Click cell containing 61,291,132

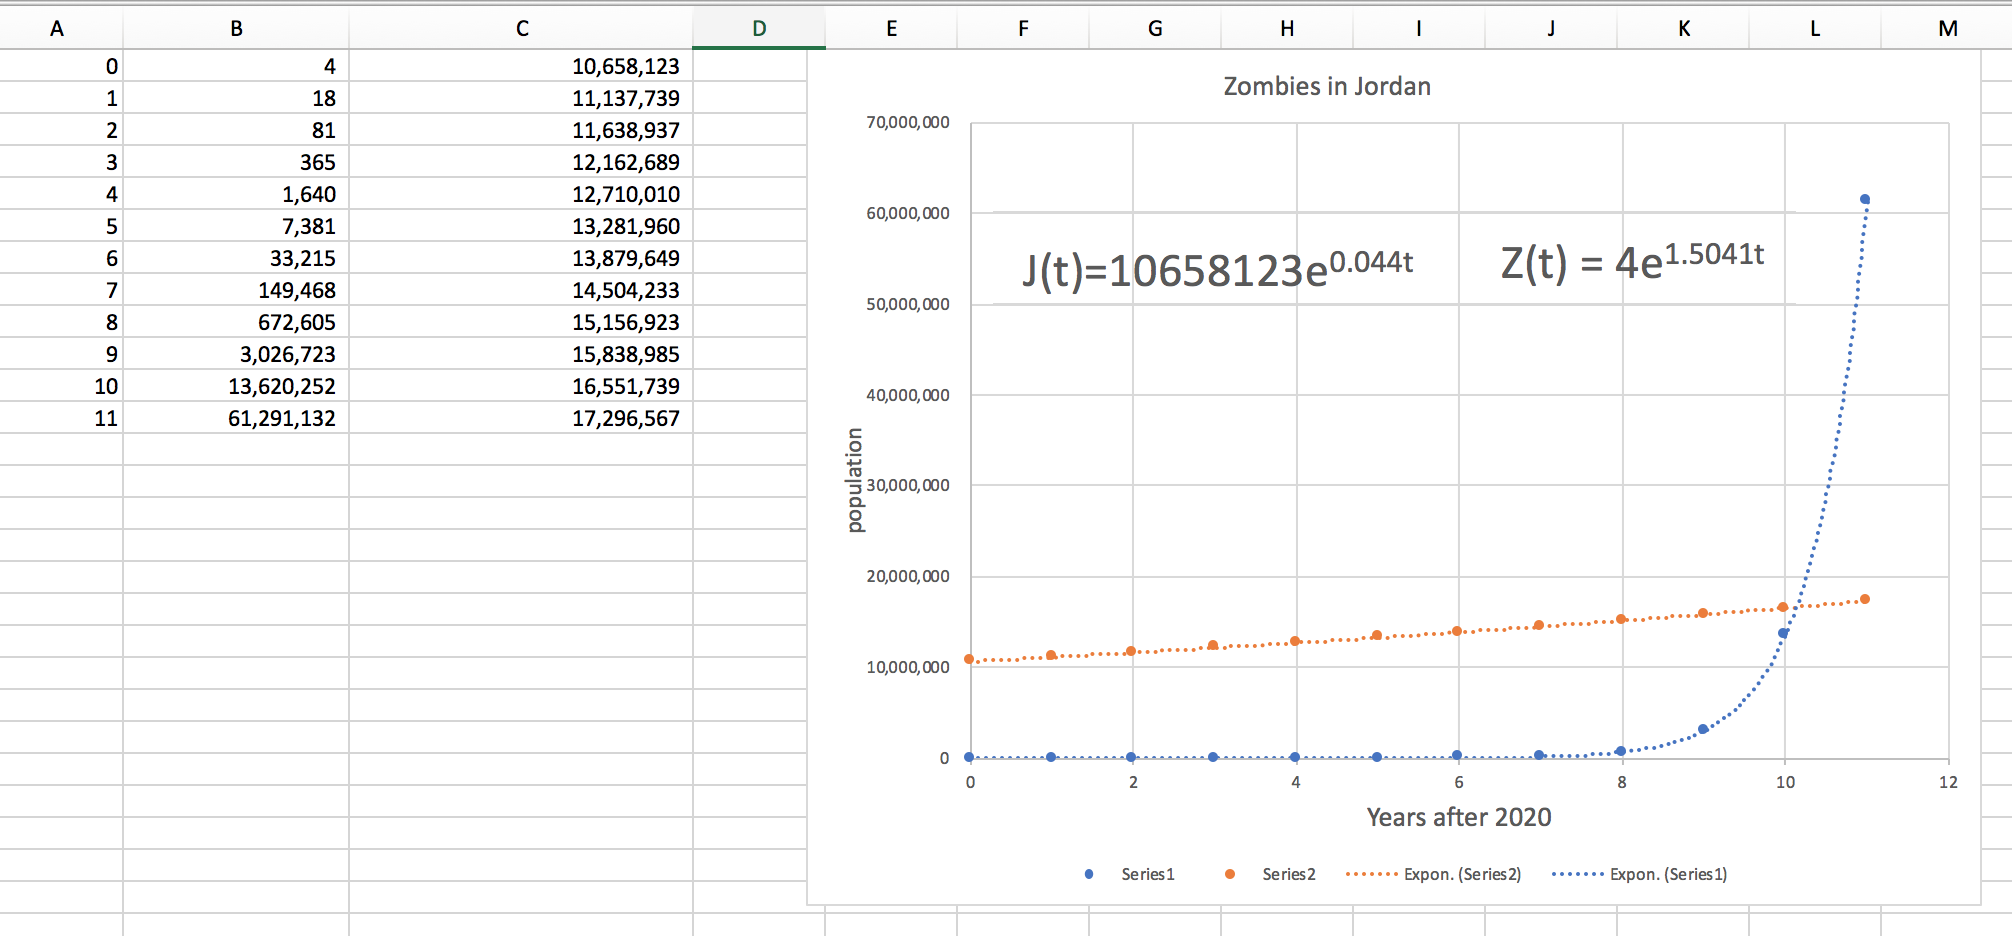[x=236, y=418]
